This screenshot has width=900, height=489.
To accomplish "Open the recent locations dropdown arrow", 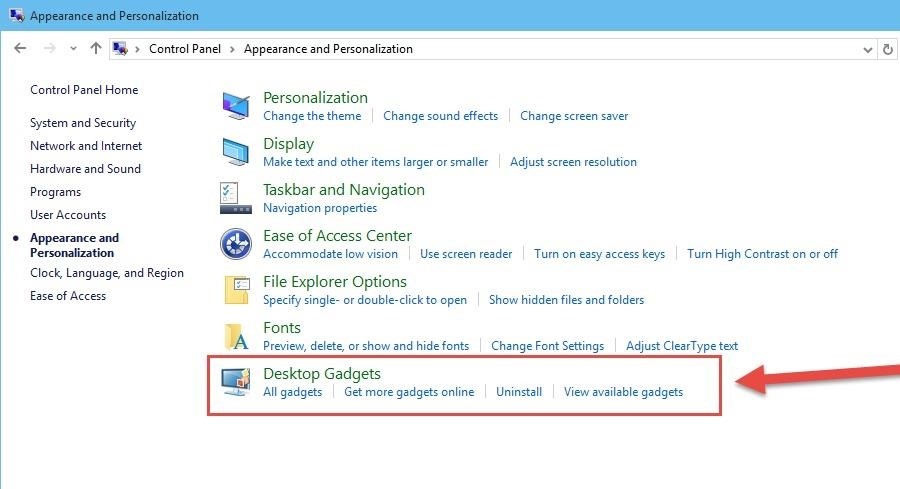I will (73, 49).
